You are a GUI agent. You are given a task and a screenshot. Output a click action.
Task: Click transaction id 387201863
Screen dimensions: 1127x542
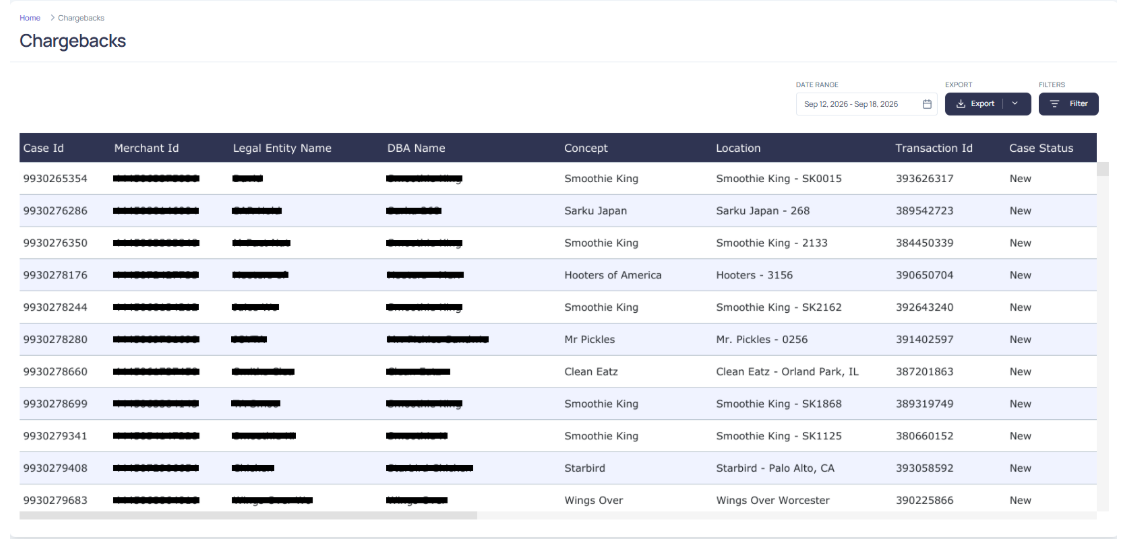tap(924, 372)
